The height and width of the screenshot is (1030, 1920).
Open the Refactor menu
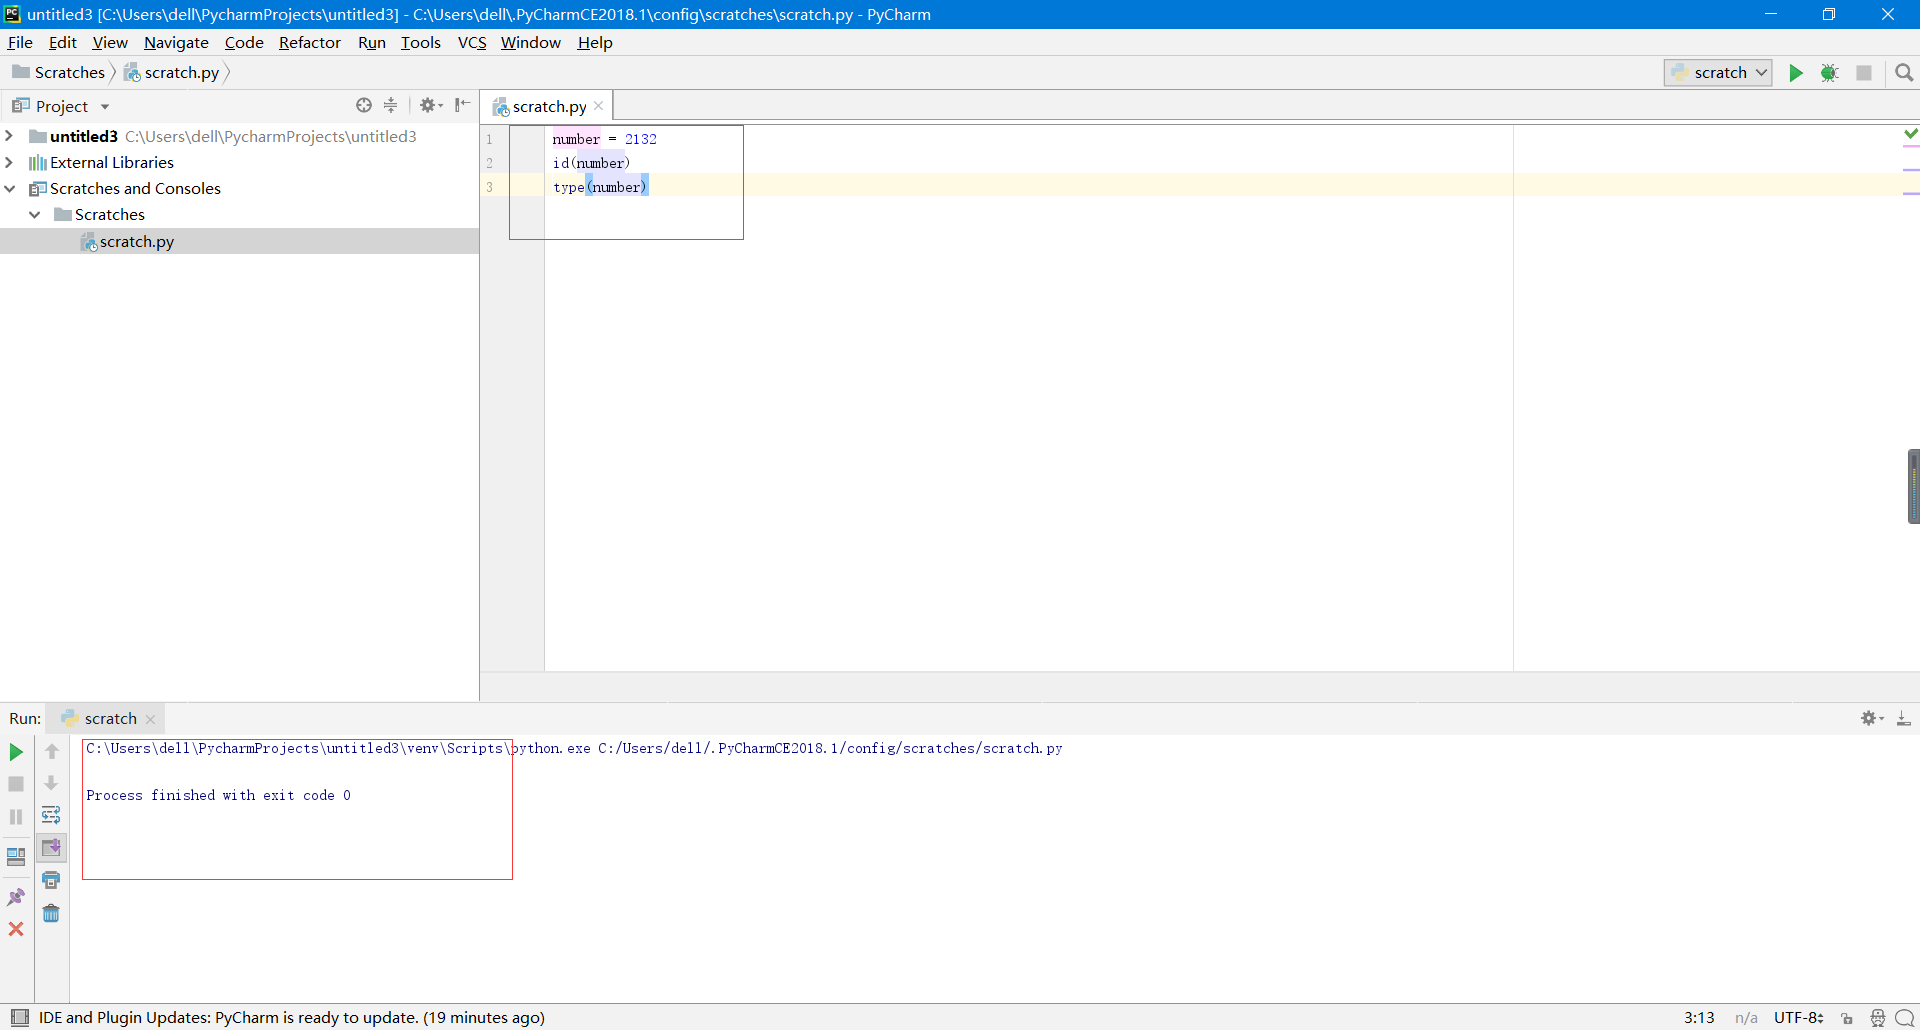[310, 42]
